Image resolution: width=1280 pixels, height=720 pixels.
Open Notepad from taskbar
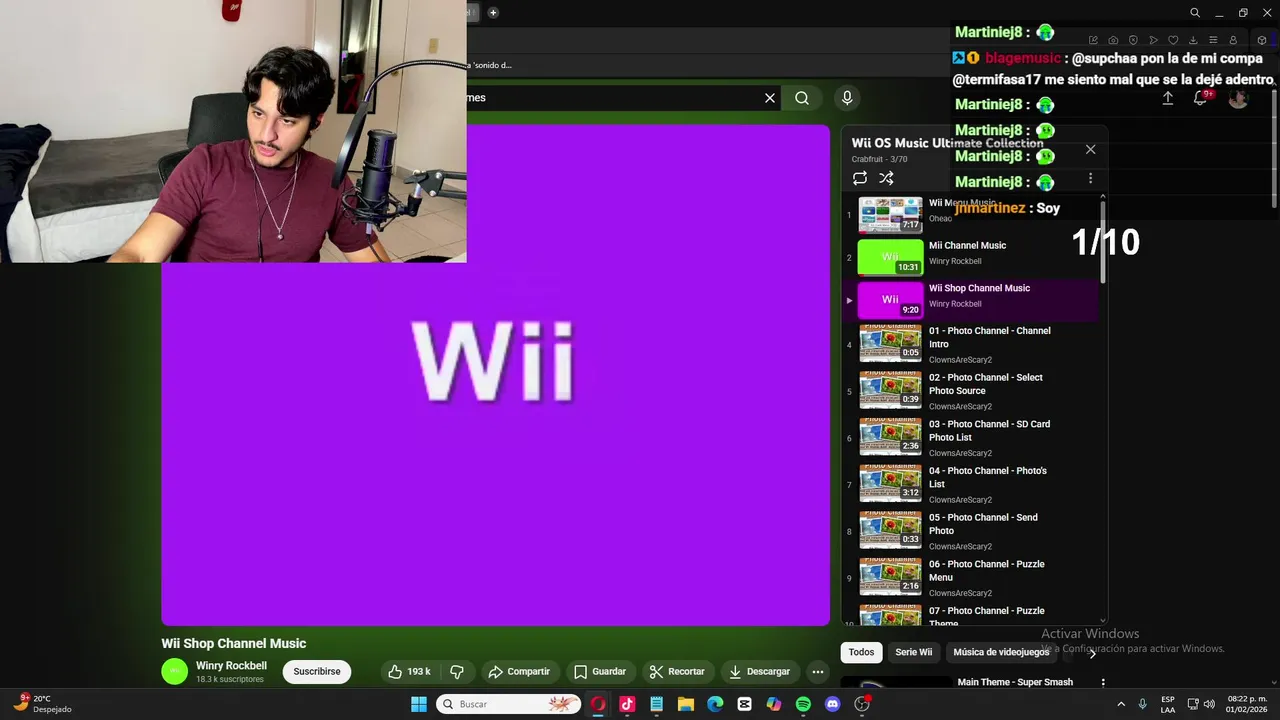656,704
